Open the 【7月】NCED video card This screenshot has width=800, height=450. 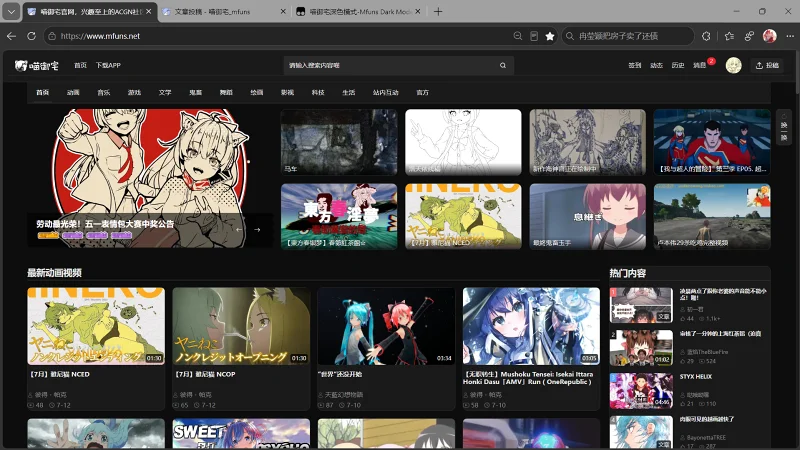tap(96, 348)
